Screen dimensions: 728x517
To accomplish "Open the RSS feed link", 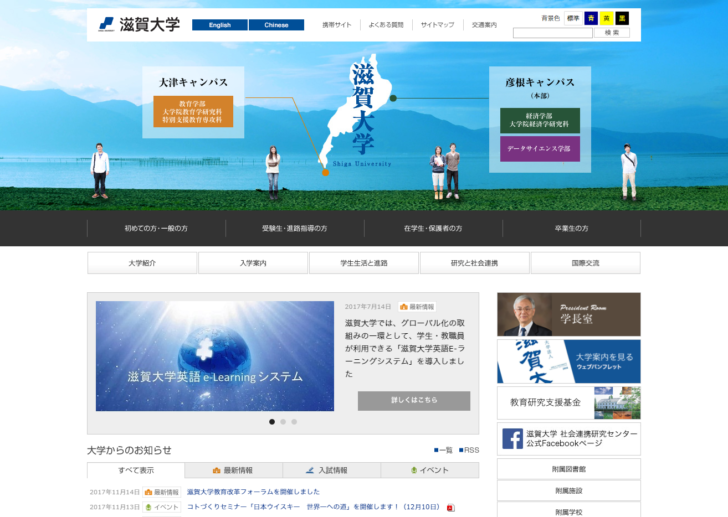I will (x=469, y=450).
